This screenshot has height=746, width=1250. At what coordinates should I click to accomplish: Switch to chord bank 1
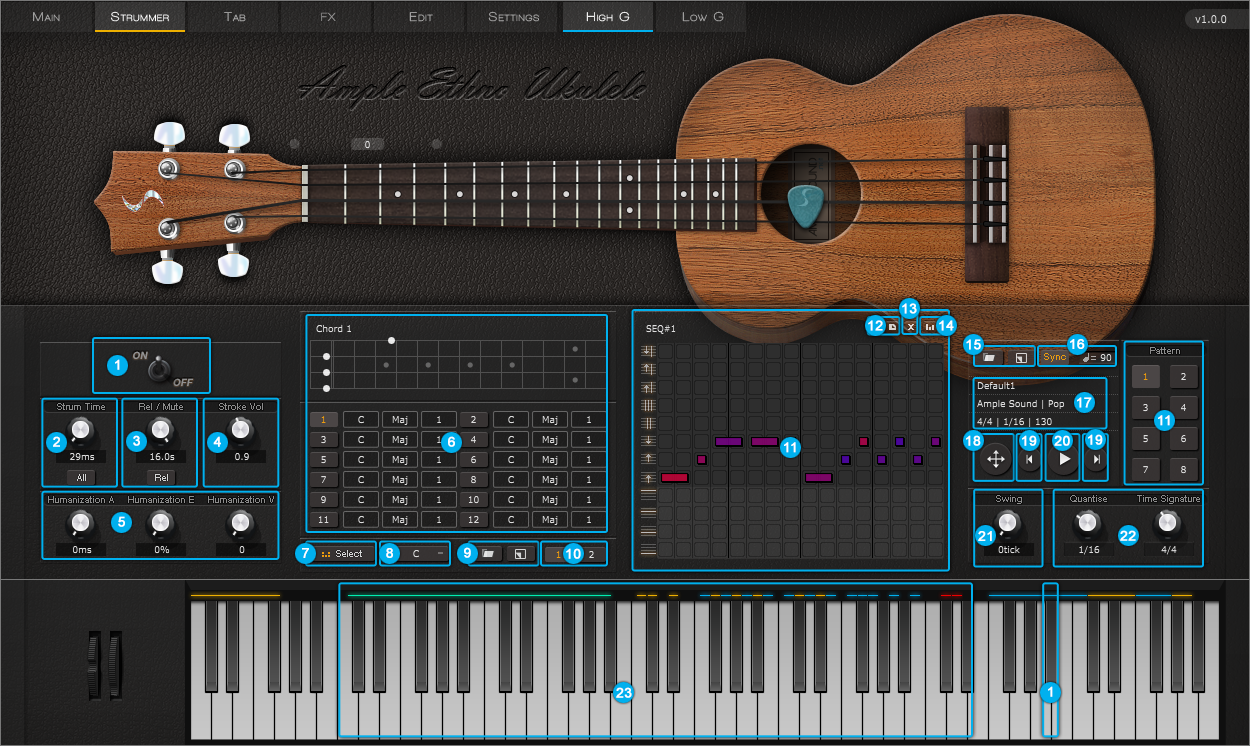558,553
